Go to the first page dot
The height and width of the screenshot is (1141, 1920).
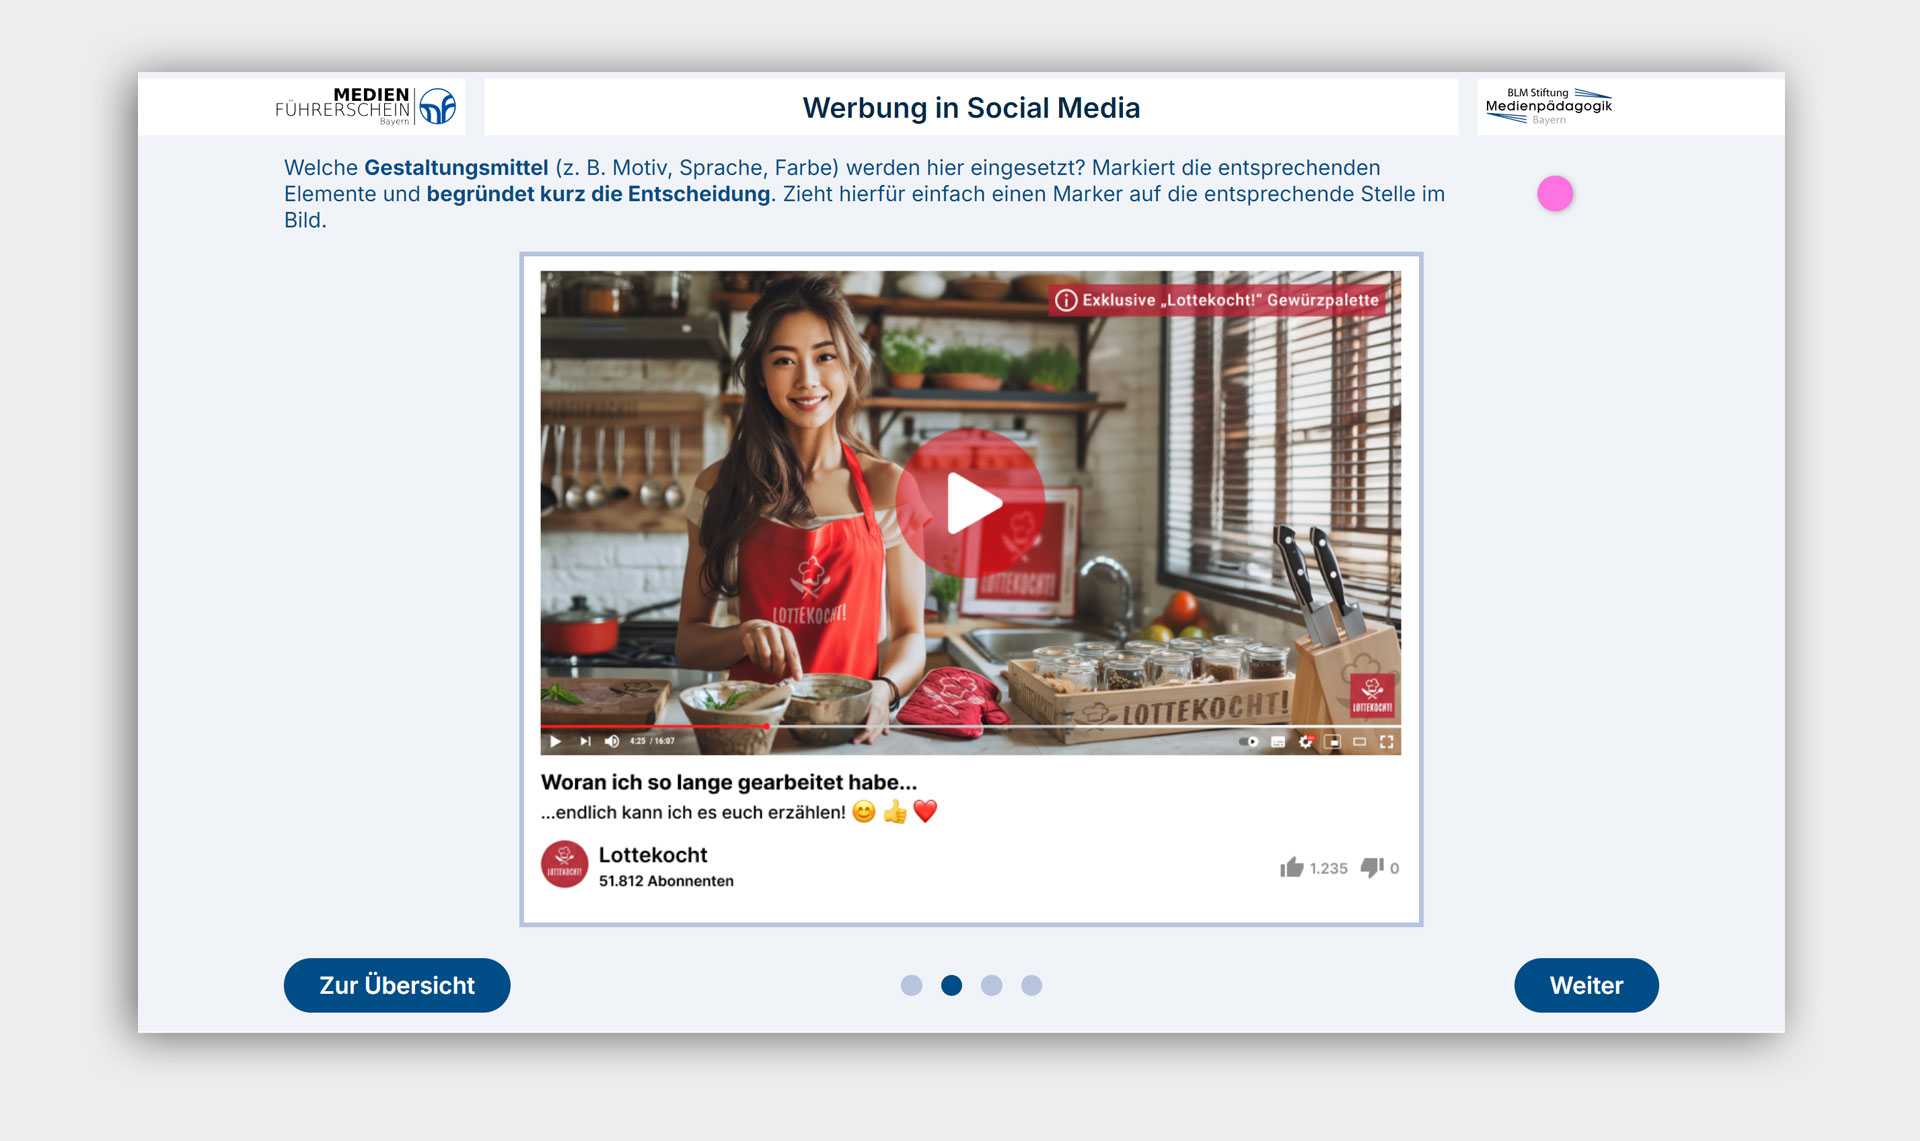911,986
